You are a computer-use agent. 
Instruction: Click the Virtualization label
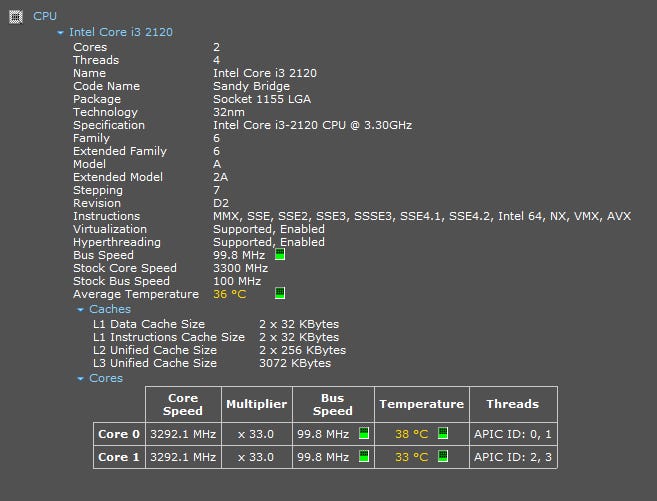(x=110, y=229)
